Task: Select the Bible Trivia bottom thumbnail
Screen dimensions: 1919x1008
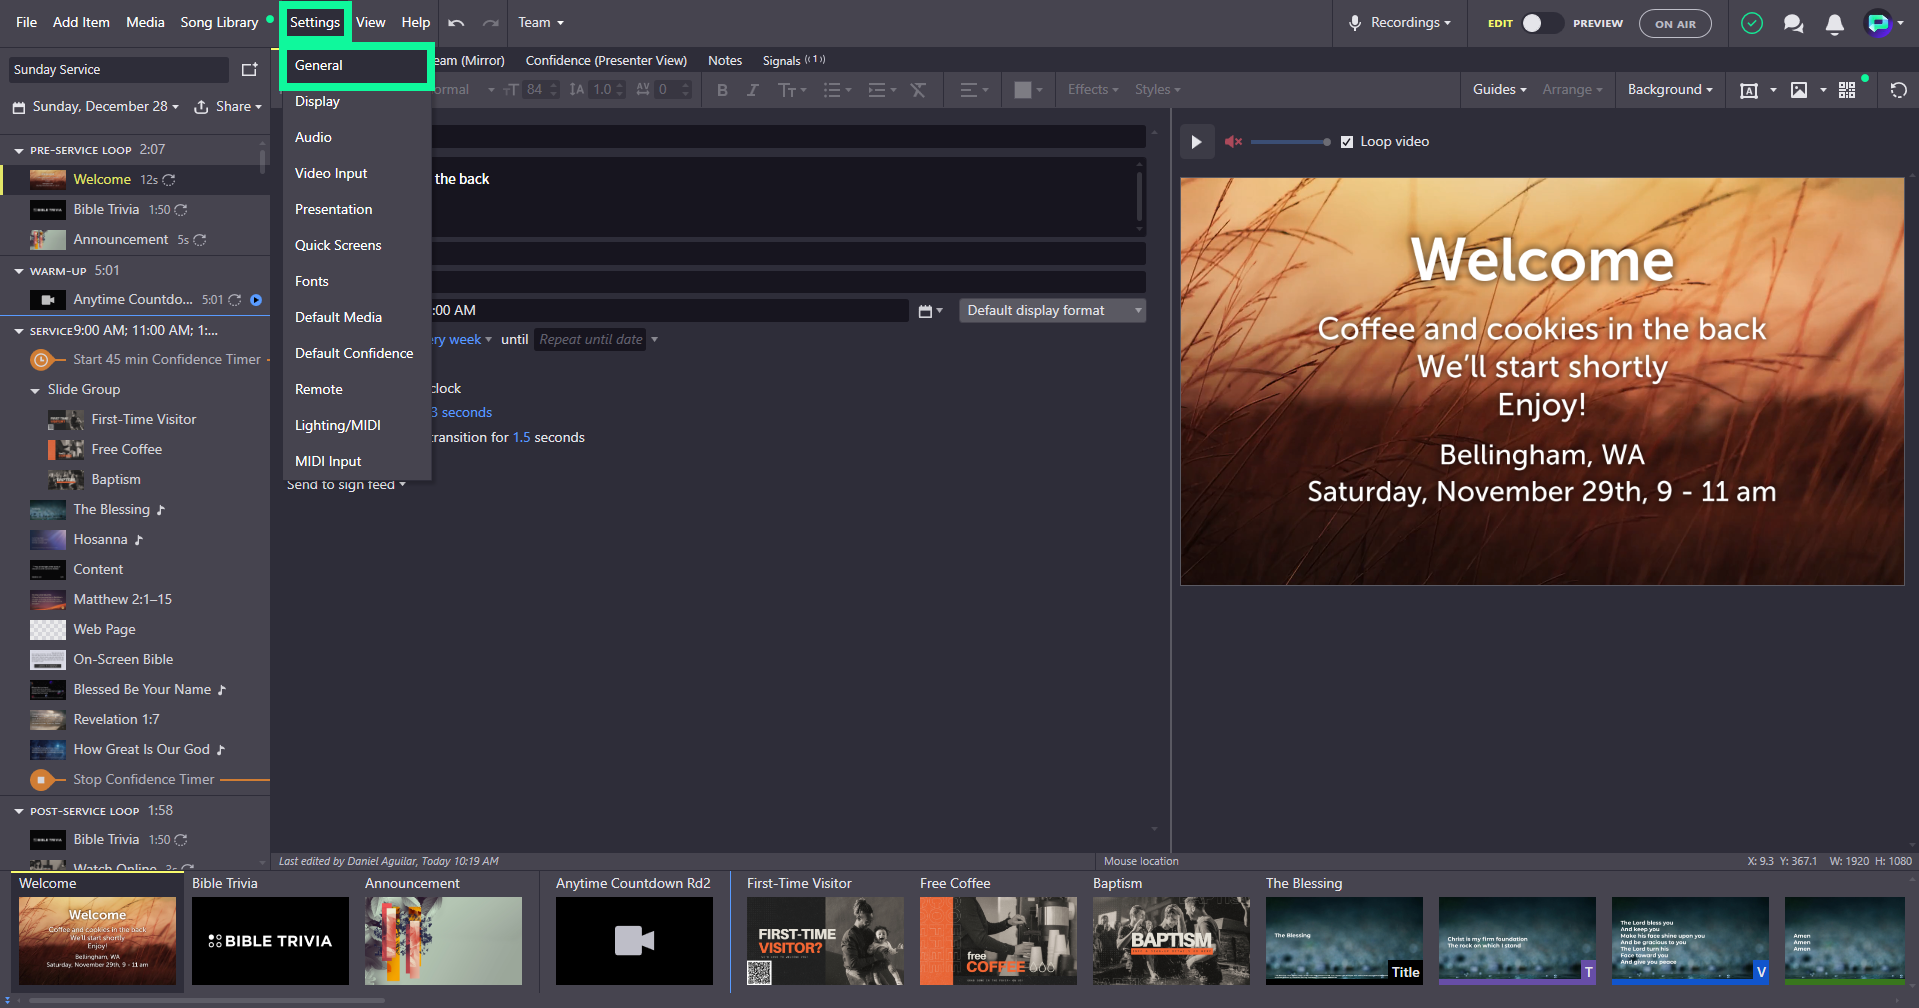Action: 270,941
